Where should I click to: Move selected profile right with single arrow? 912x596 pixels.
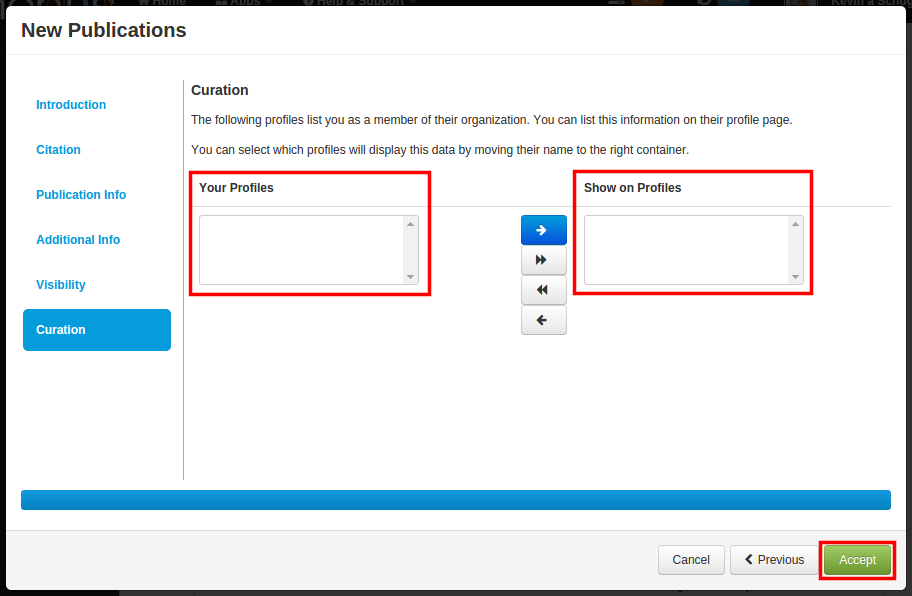(x=544, y=230)
